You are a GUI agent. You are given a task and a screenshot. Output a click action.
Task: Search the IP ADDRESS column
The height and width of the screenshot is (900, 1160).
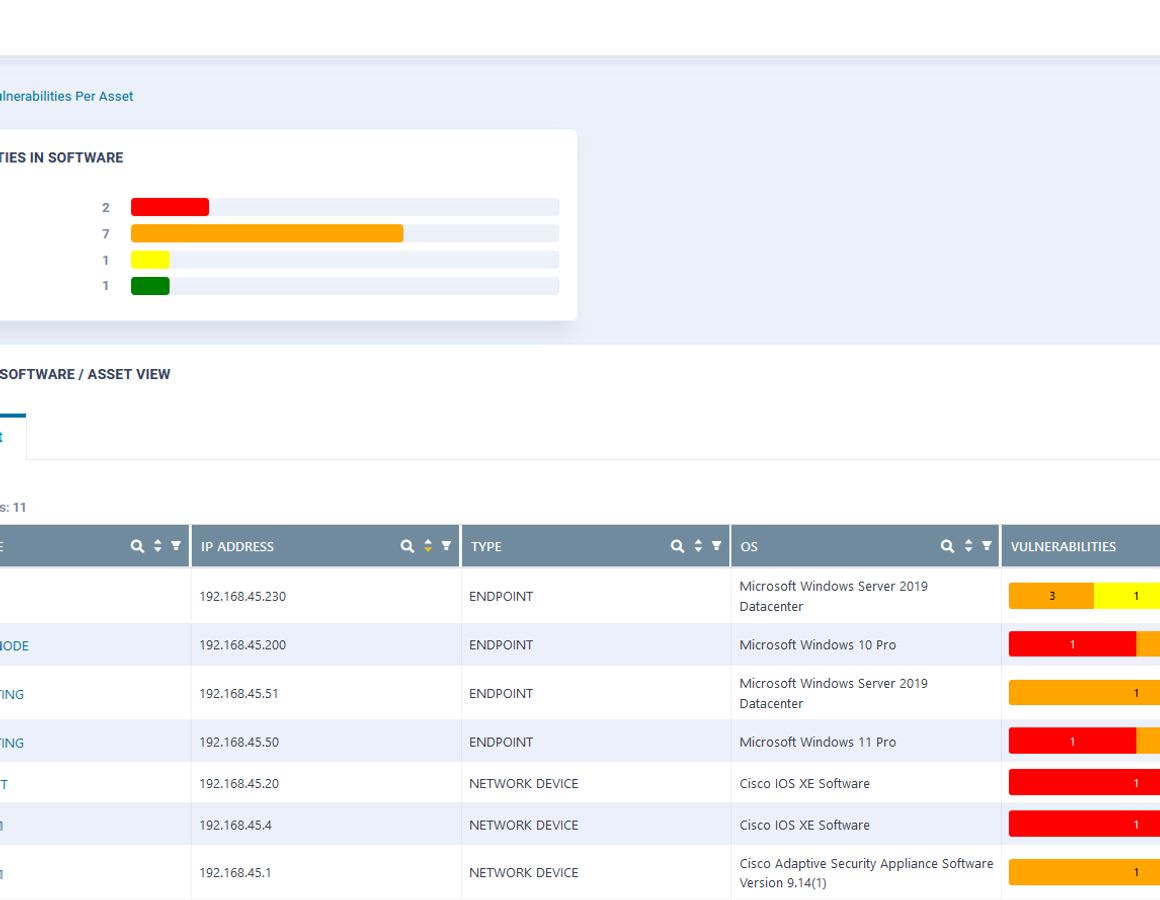tap(407, 547)
